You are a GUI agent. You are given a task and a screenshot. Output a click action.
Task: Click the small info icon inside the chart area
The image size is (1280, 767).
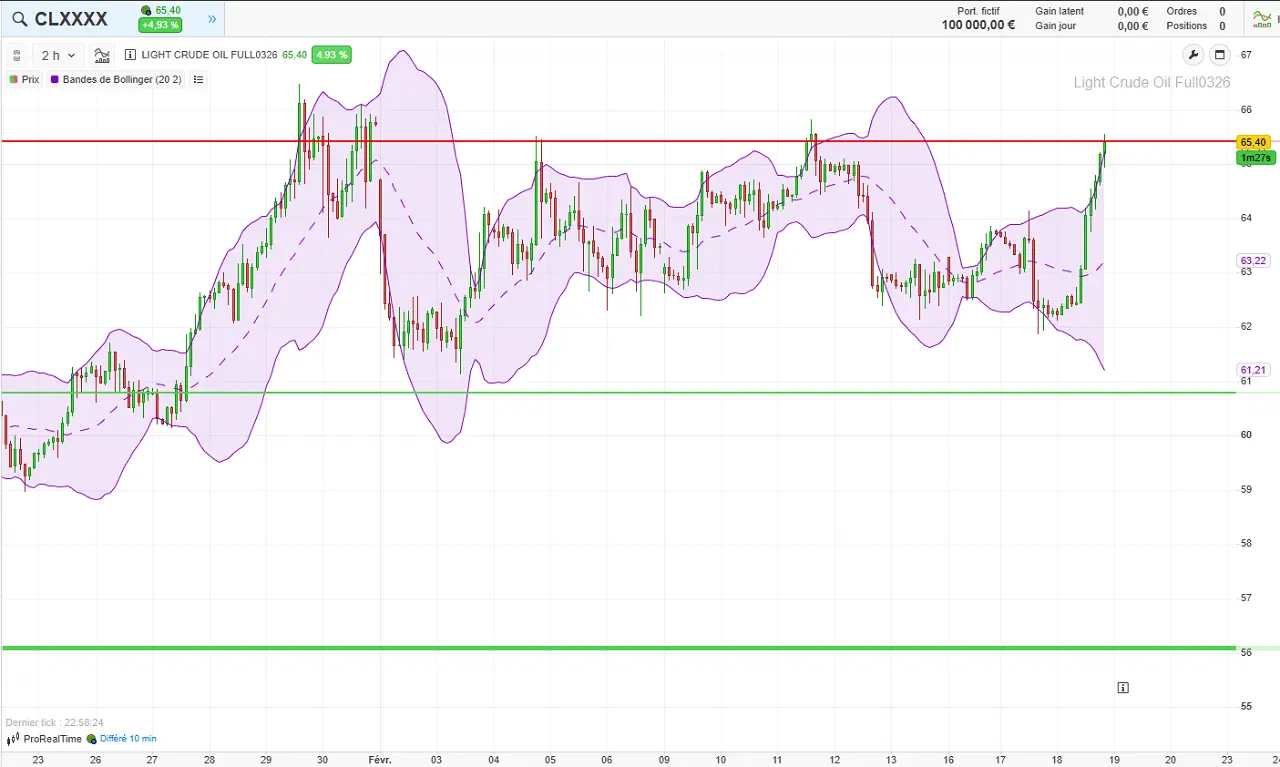tap(1123, 687)
